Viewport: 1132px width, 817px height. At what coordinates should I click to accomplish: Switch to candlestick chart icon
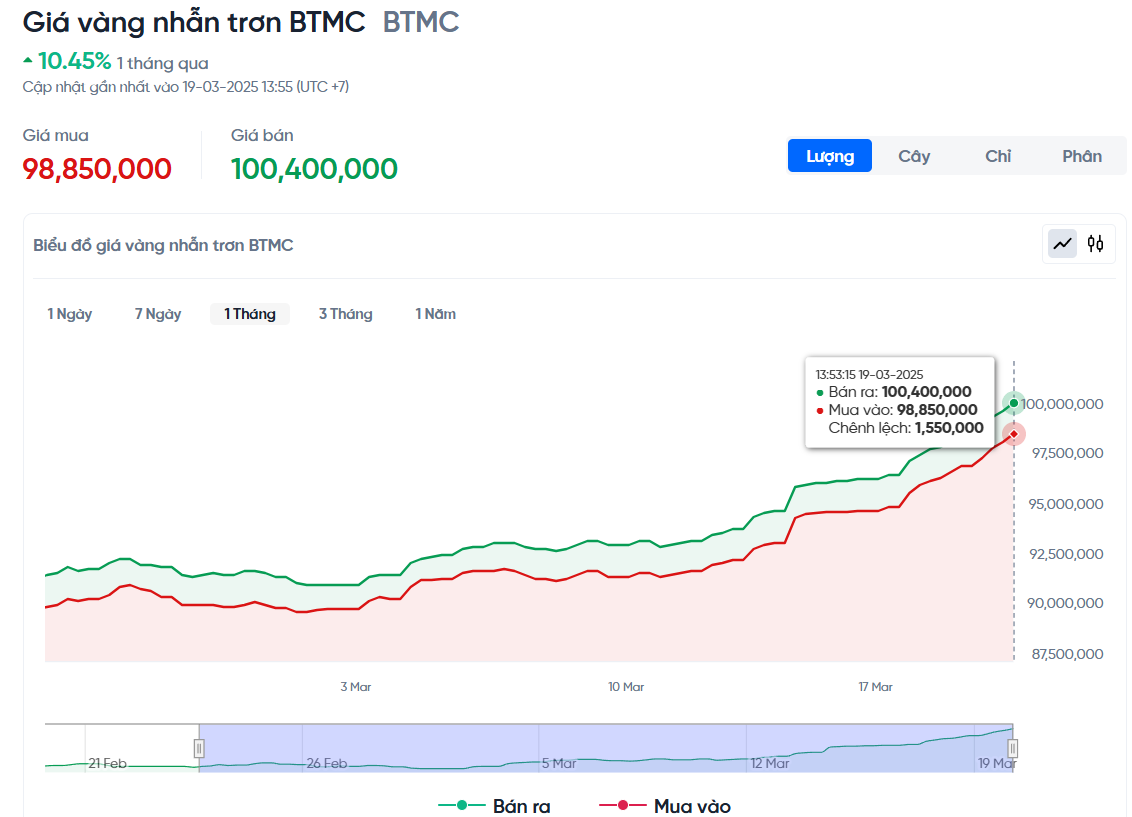click(1096, 243)
